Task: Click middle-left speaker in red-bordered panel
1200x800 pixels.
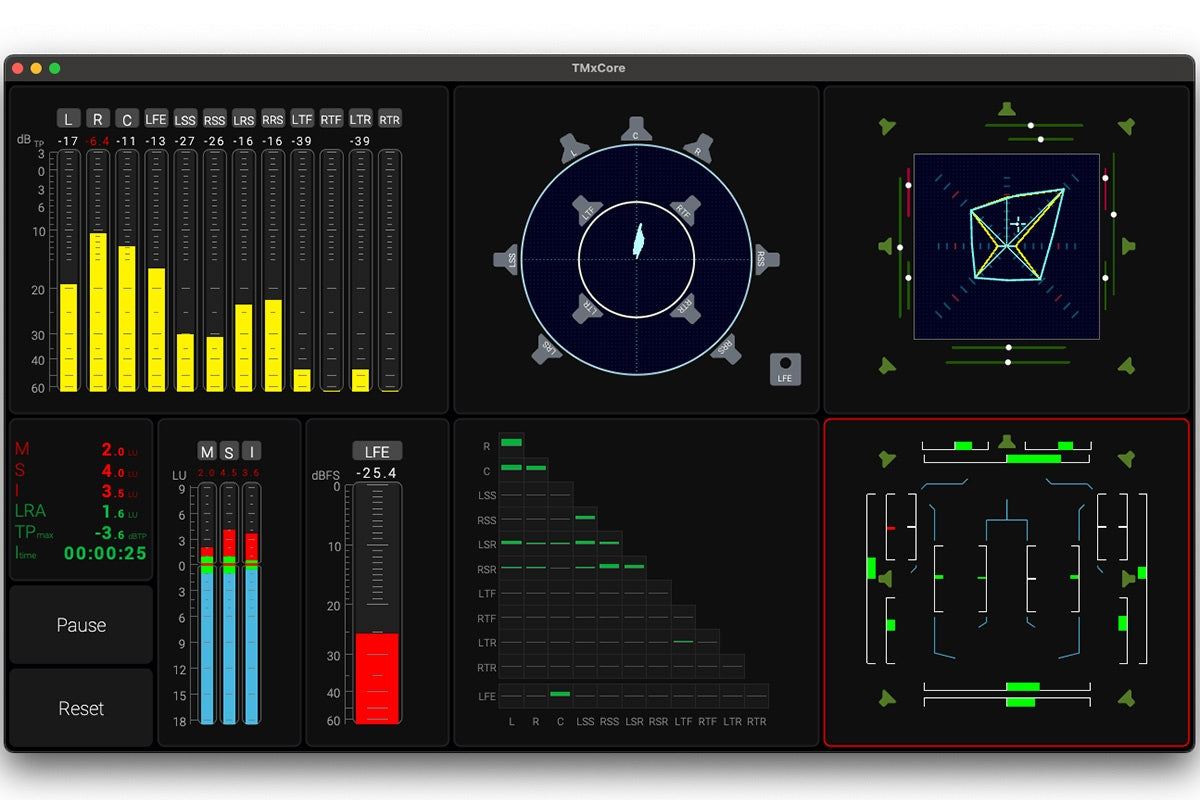Action: (885, 578)
